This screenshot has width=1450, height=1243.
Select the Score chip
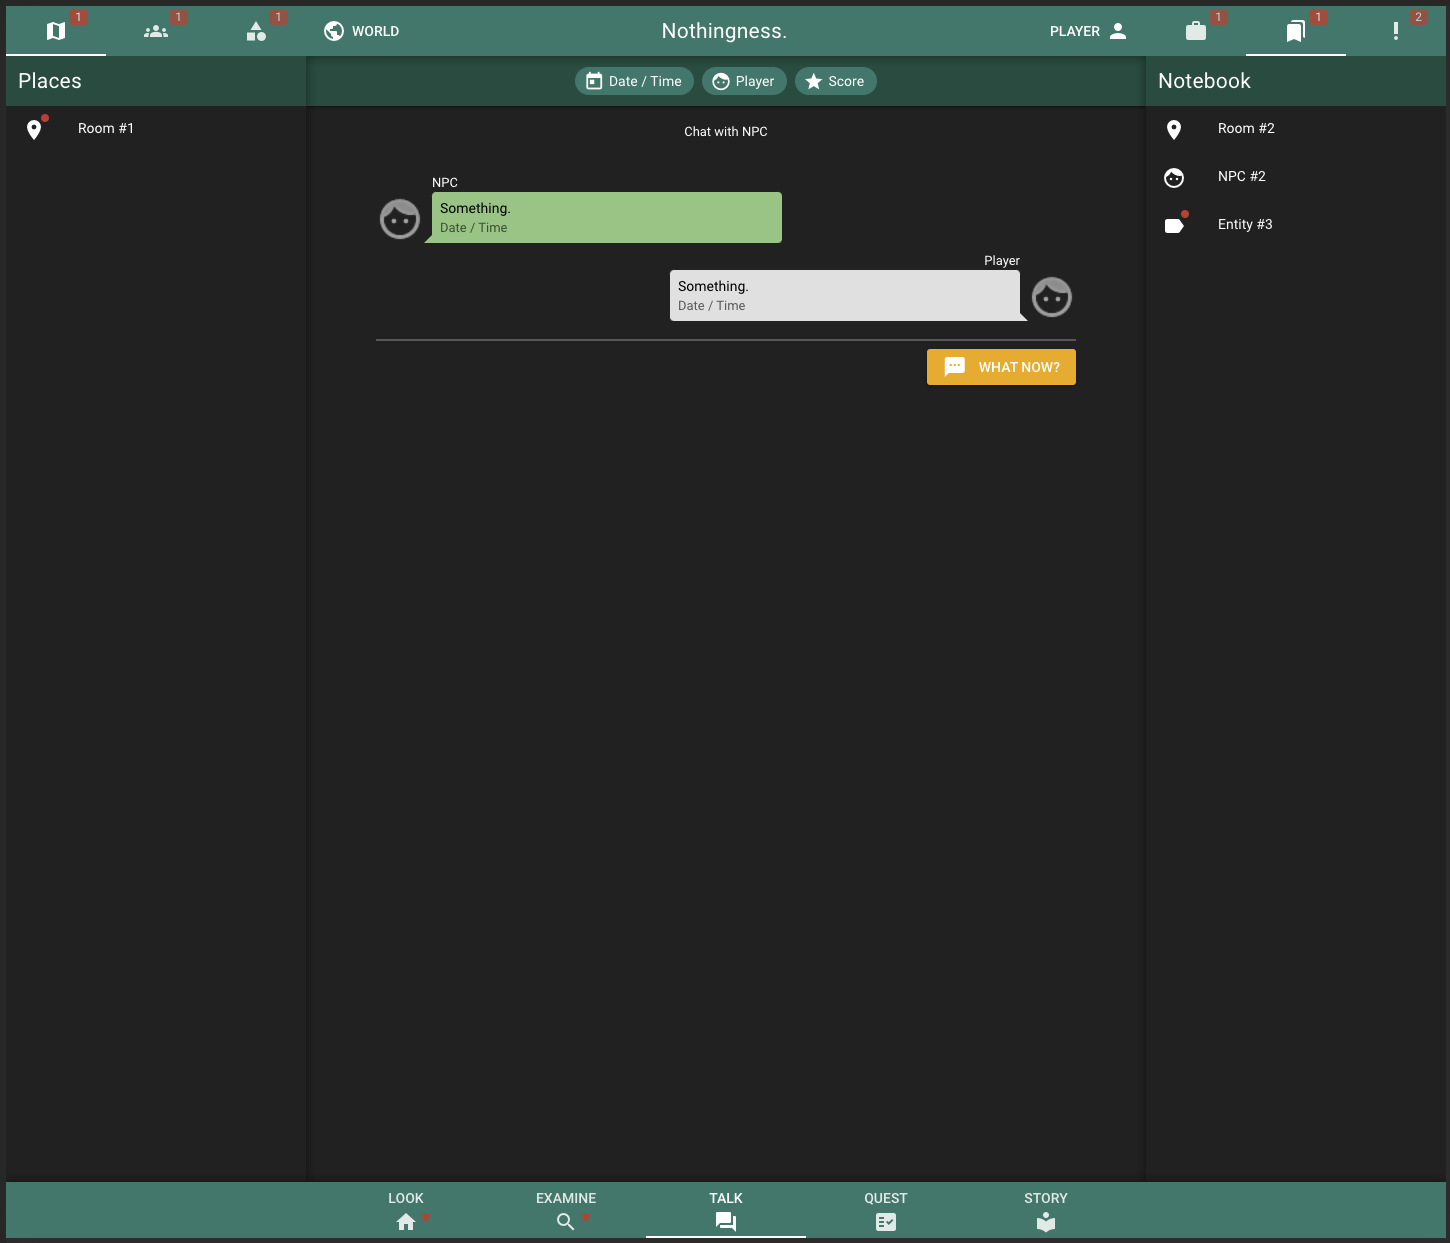point(836,81)
